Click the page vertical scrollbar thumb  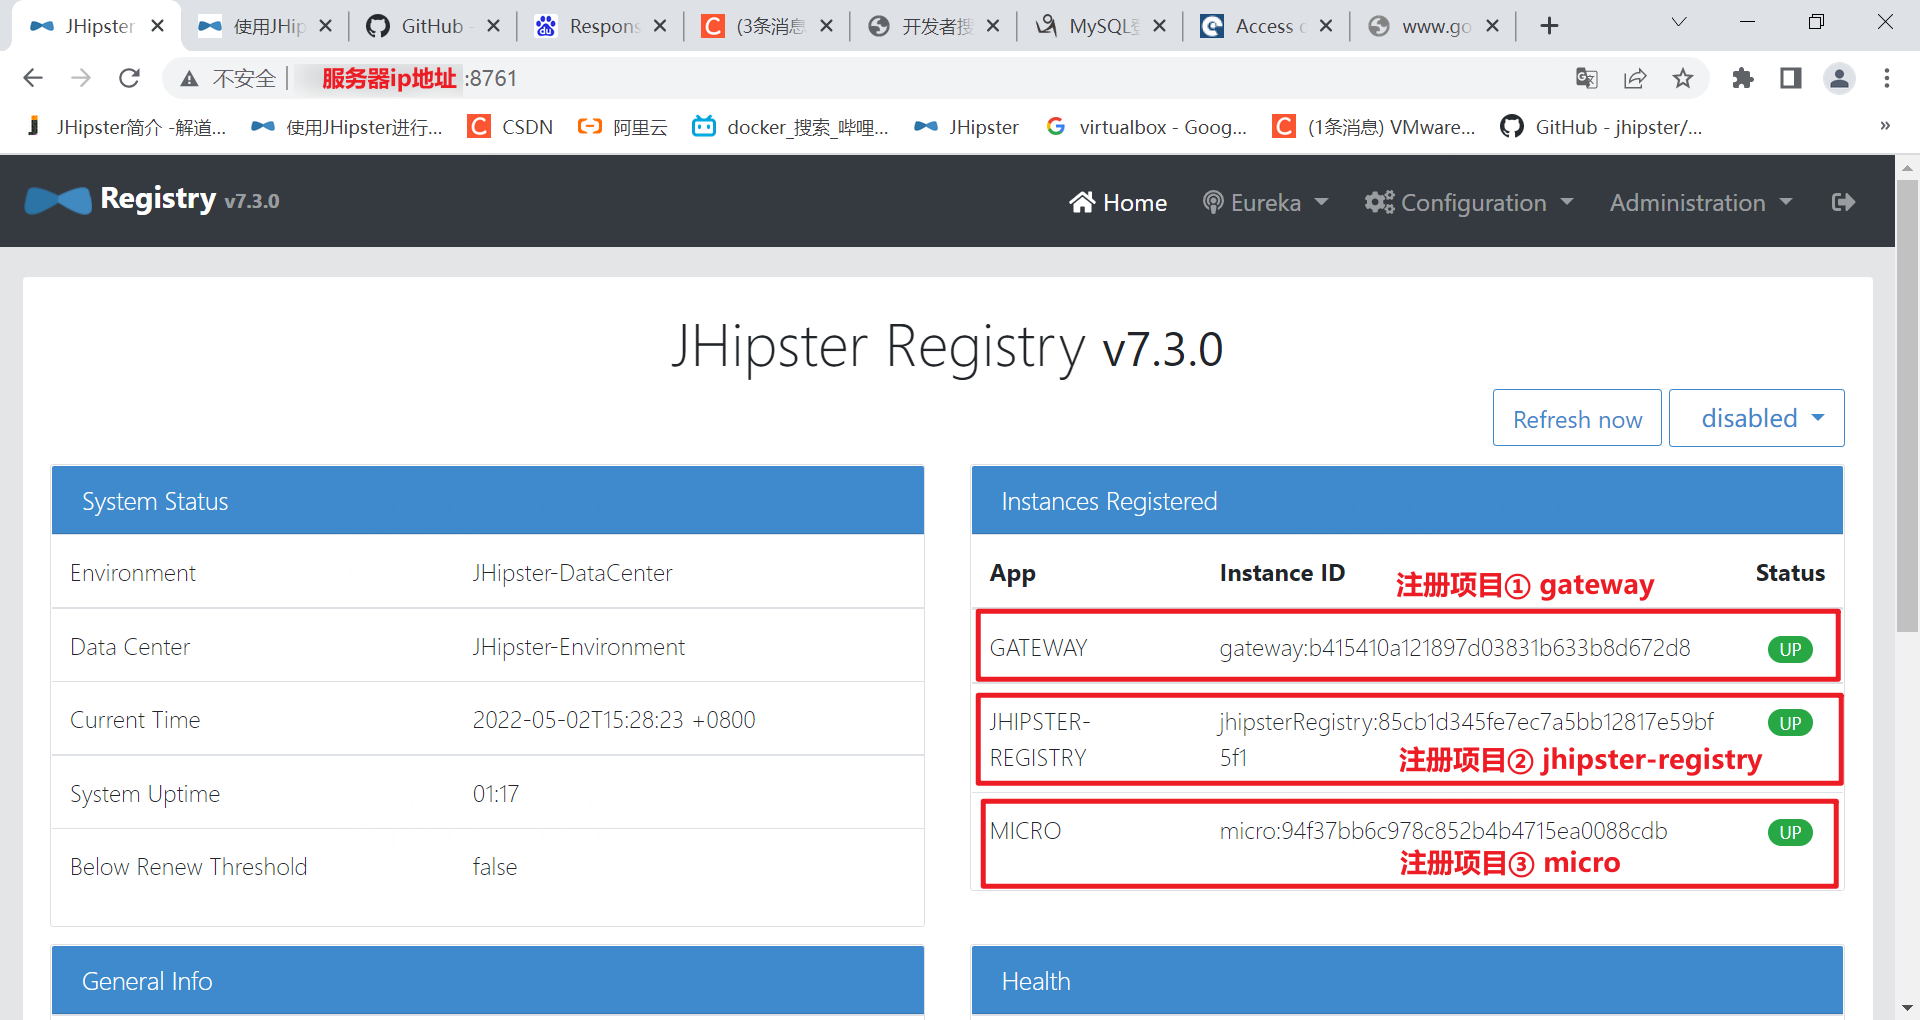pyautogui.click(x=1907, y=405)
